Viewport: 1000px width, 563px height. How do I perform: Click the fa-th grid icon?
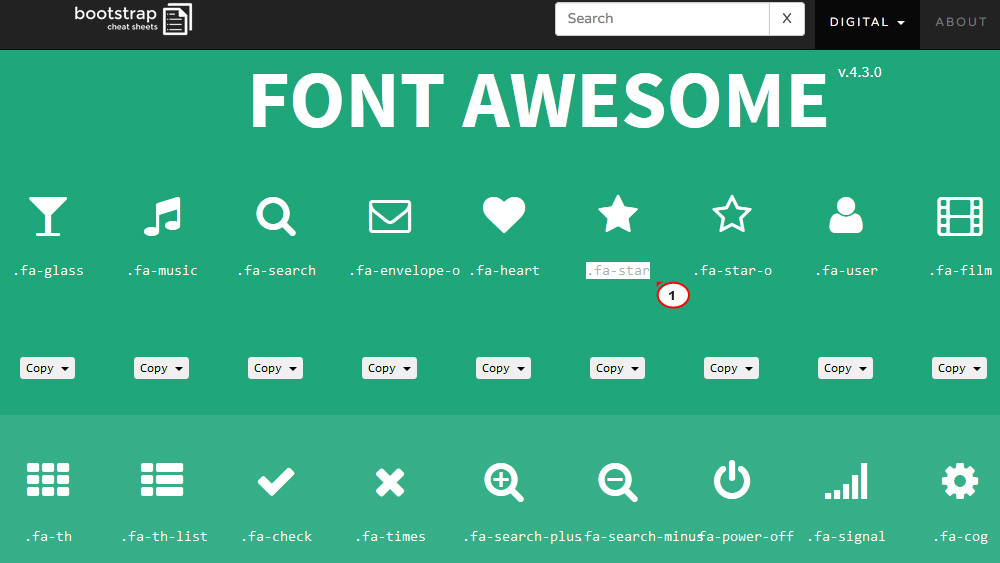click(x=48, y=479)
